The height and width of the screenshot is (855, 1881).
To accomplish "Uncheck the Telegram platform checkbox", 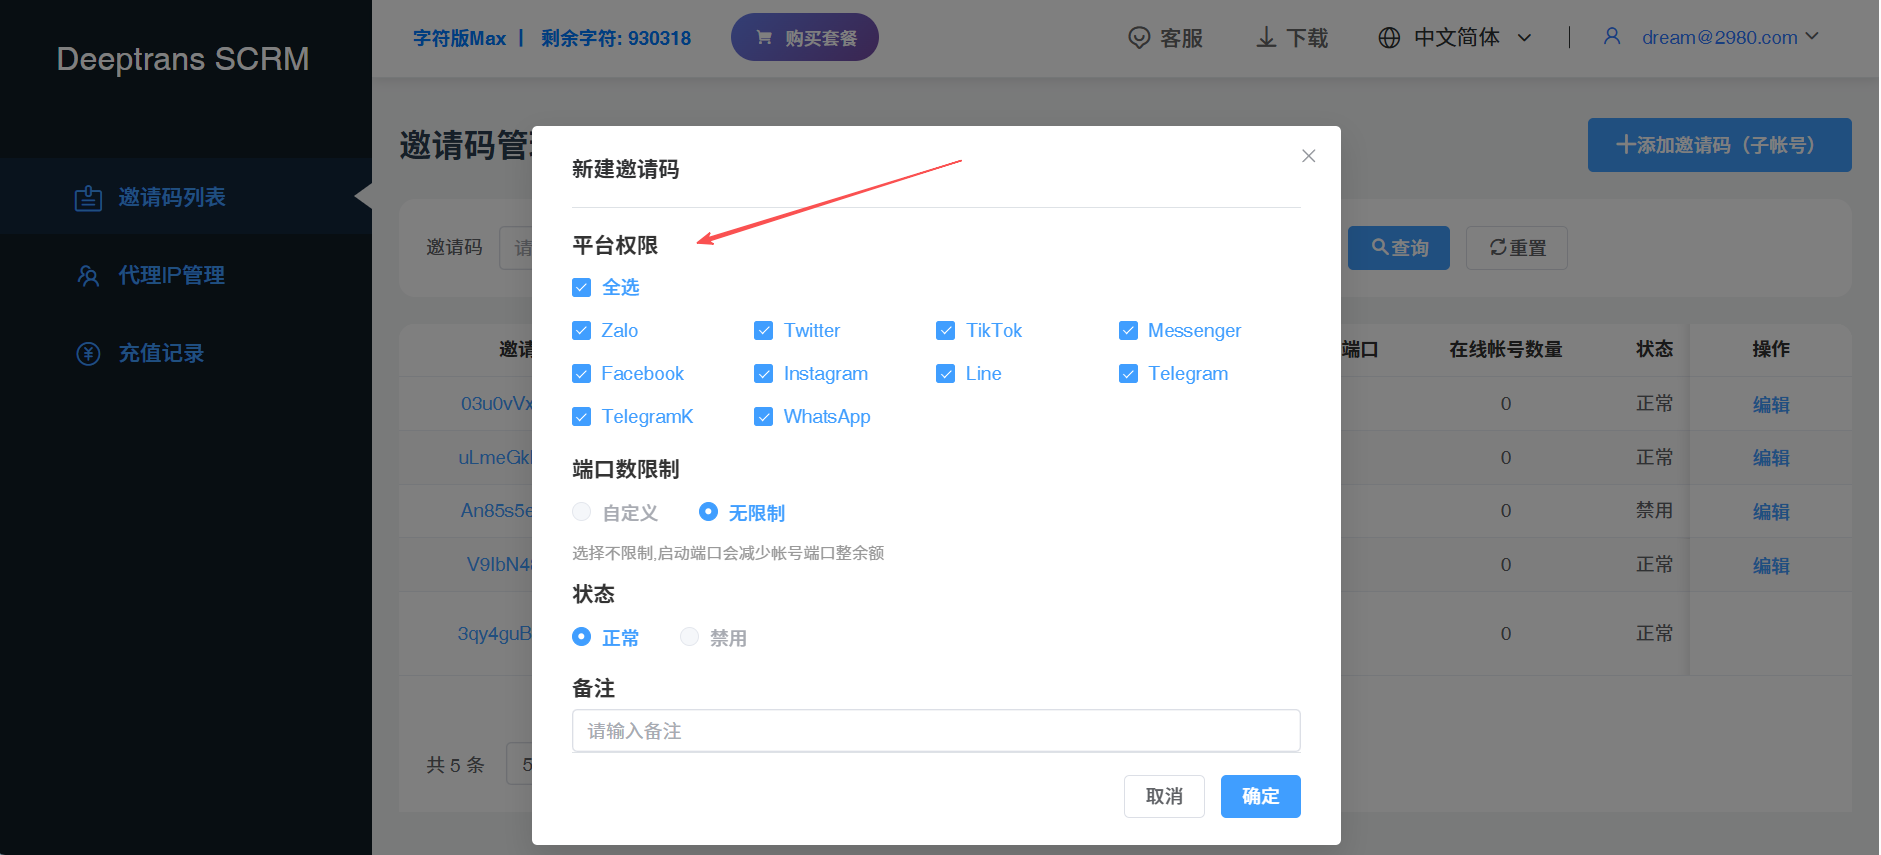I will (x=1128, y=374).
